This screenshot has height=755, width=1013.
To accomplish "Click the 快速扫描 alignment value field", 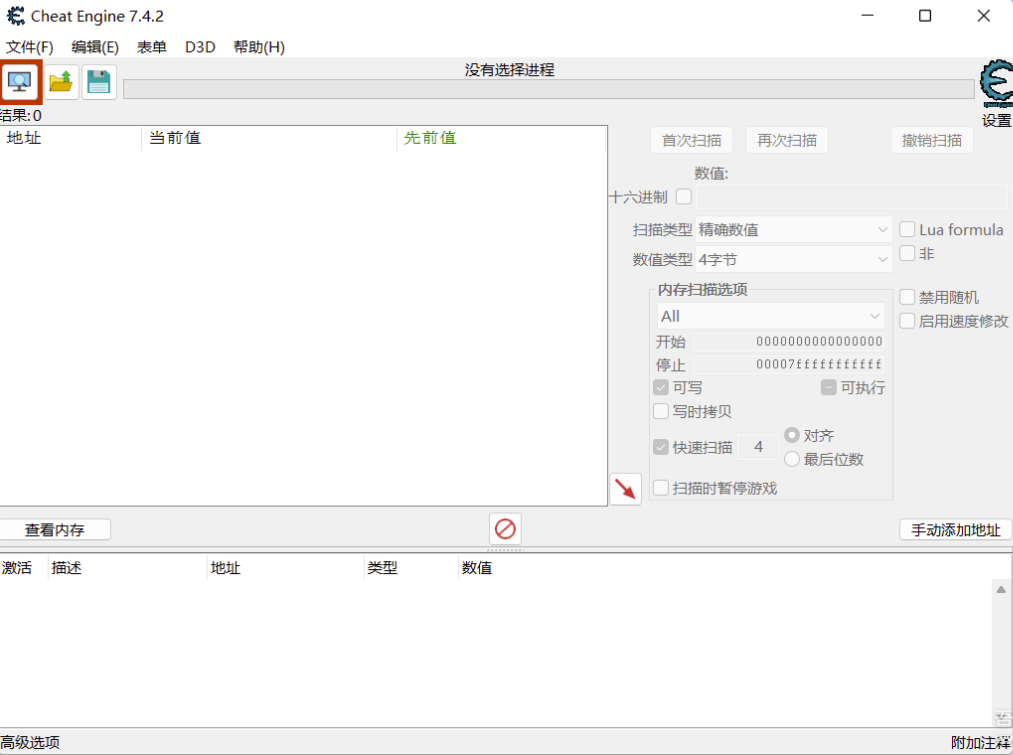I will 758,447.
